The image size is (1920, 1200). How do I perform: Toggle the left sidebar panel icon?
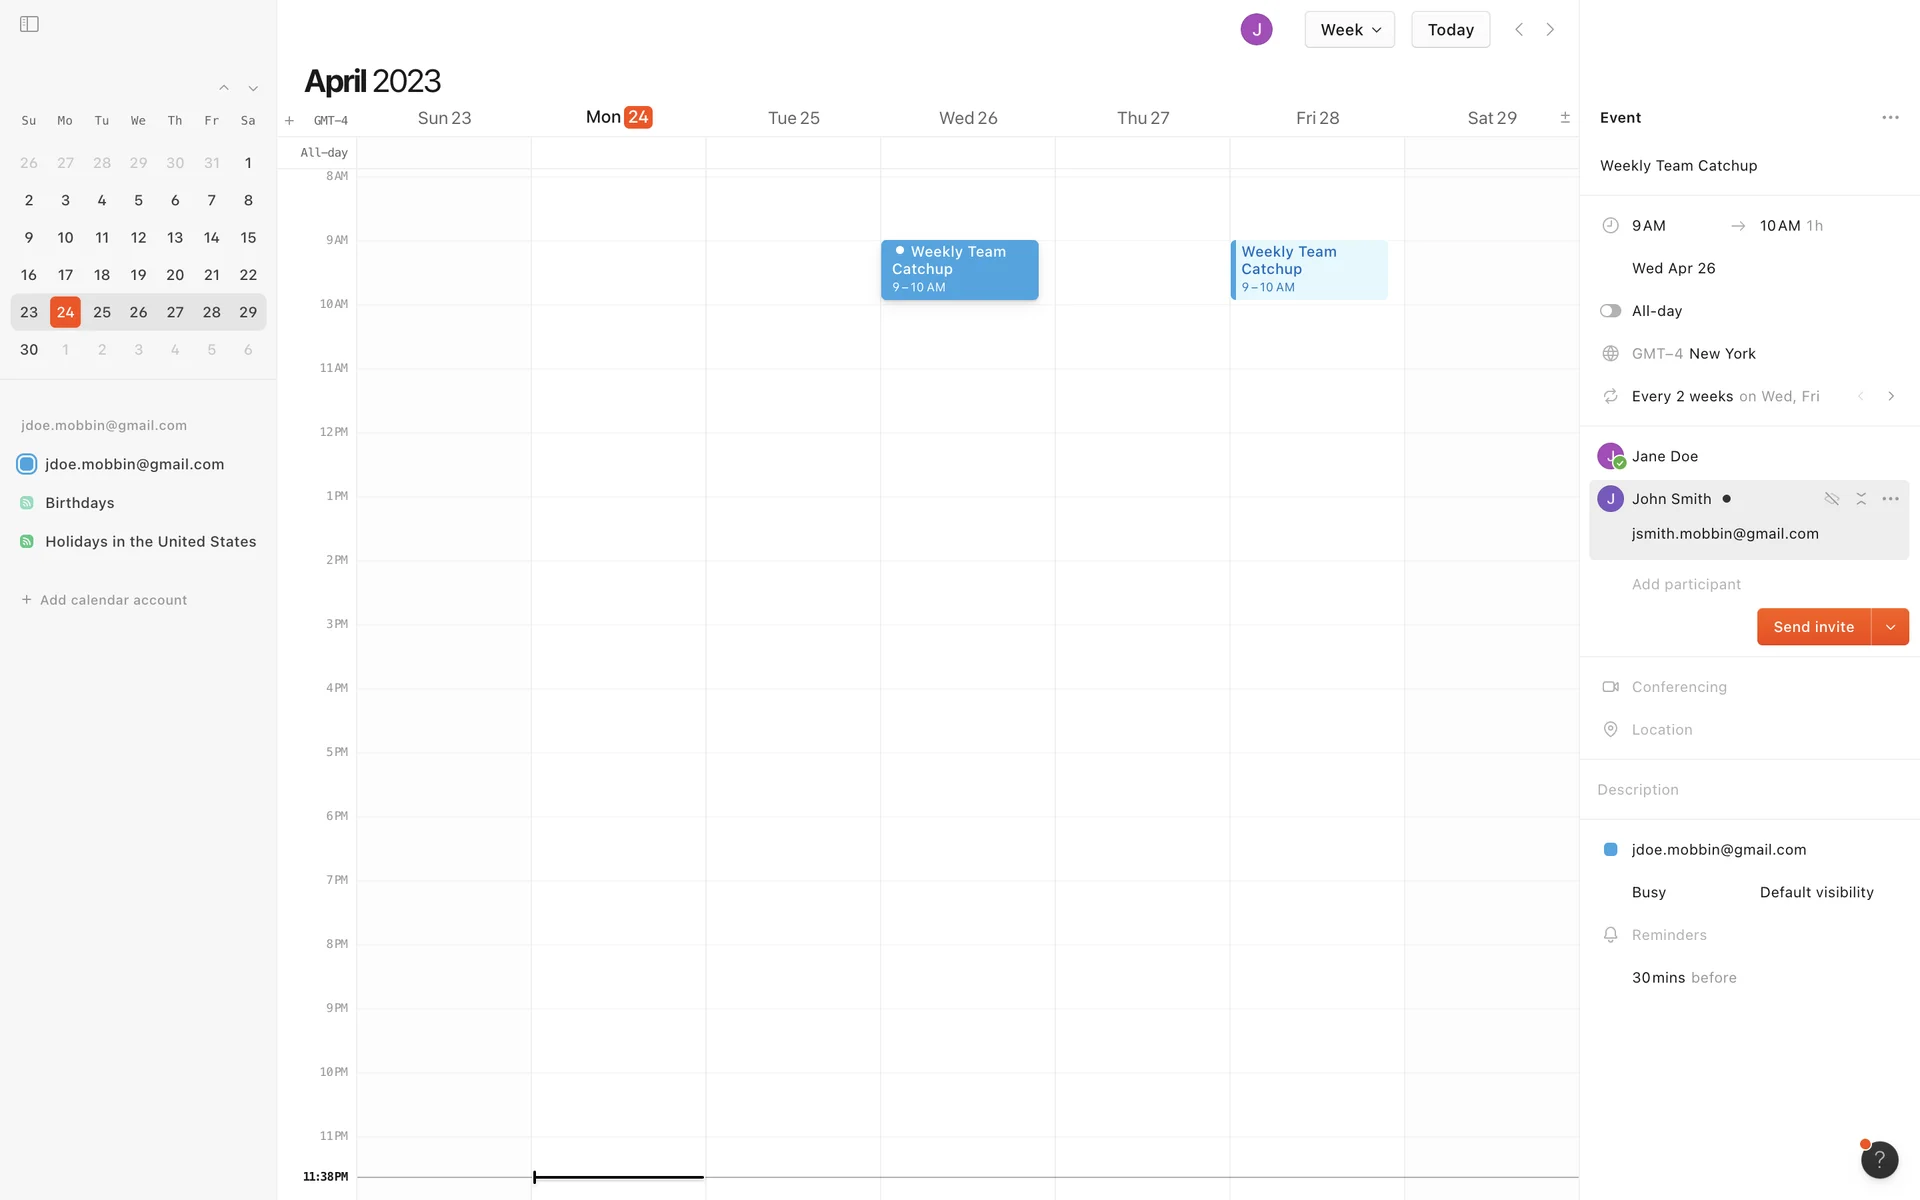point(29,24)
